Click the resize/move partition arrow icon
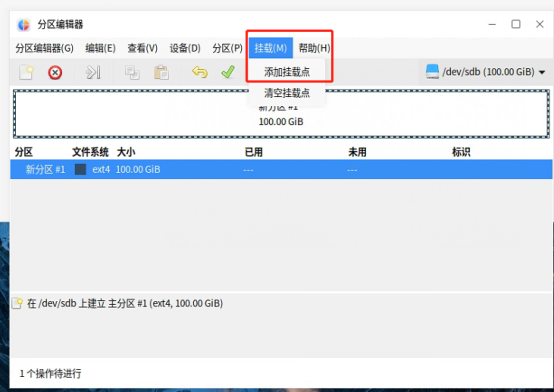This screenshot has width=554, height=392. click(93, 72)
